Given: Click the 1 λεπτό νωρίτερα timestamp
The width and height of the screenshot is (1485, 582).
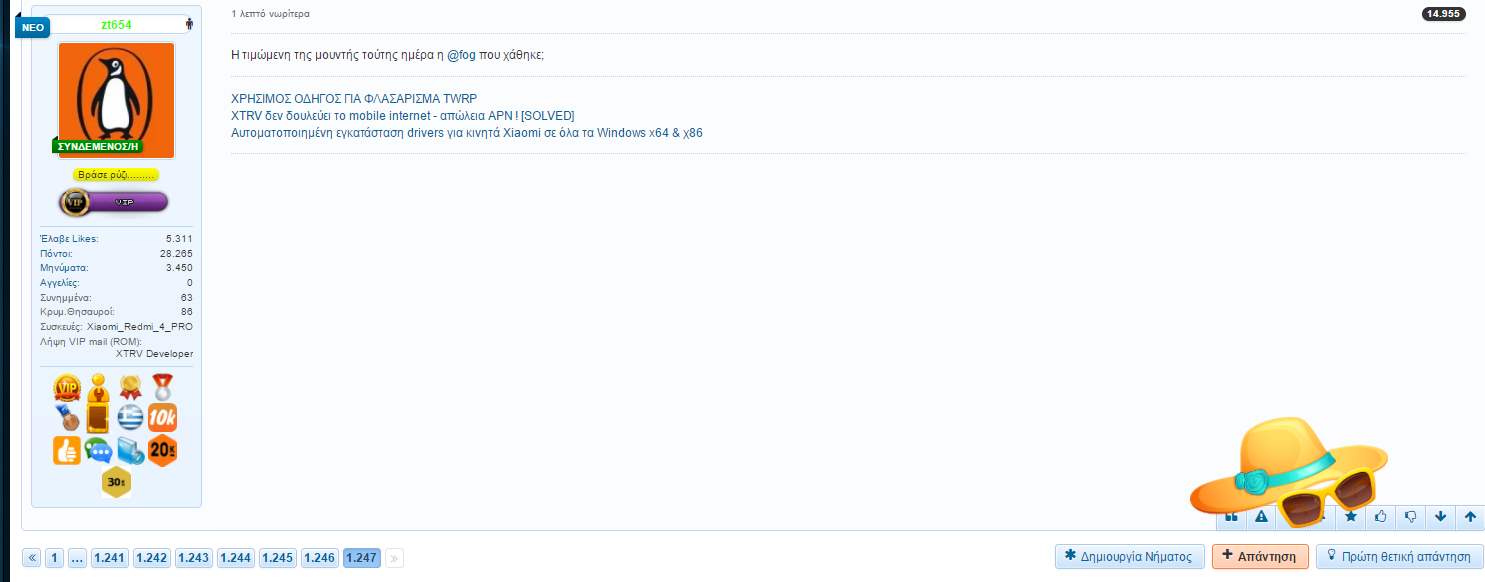Looking at the screenshot, I should [270, 14].
